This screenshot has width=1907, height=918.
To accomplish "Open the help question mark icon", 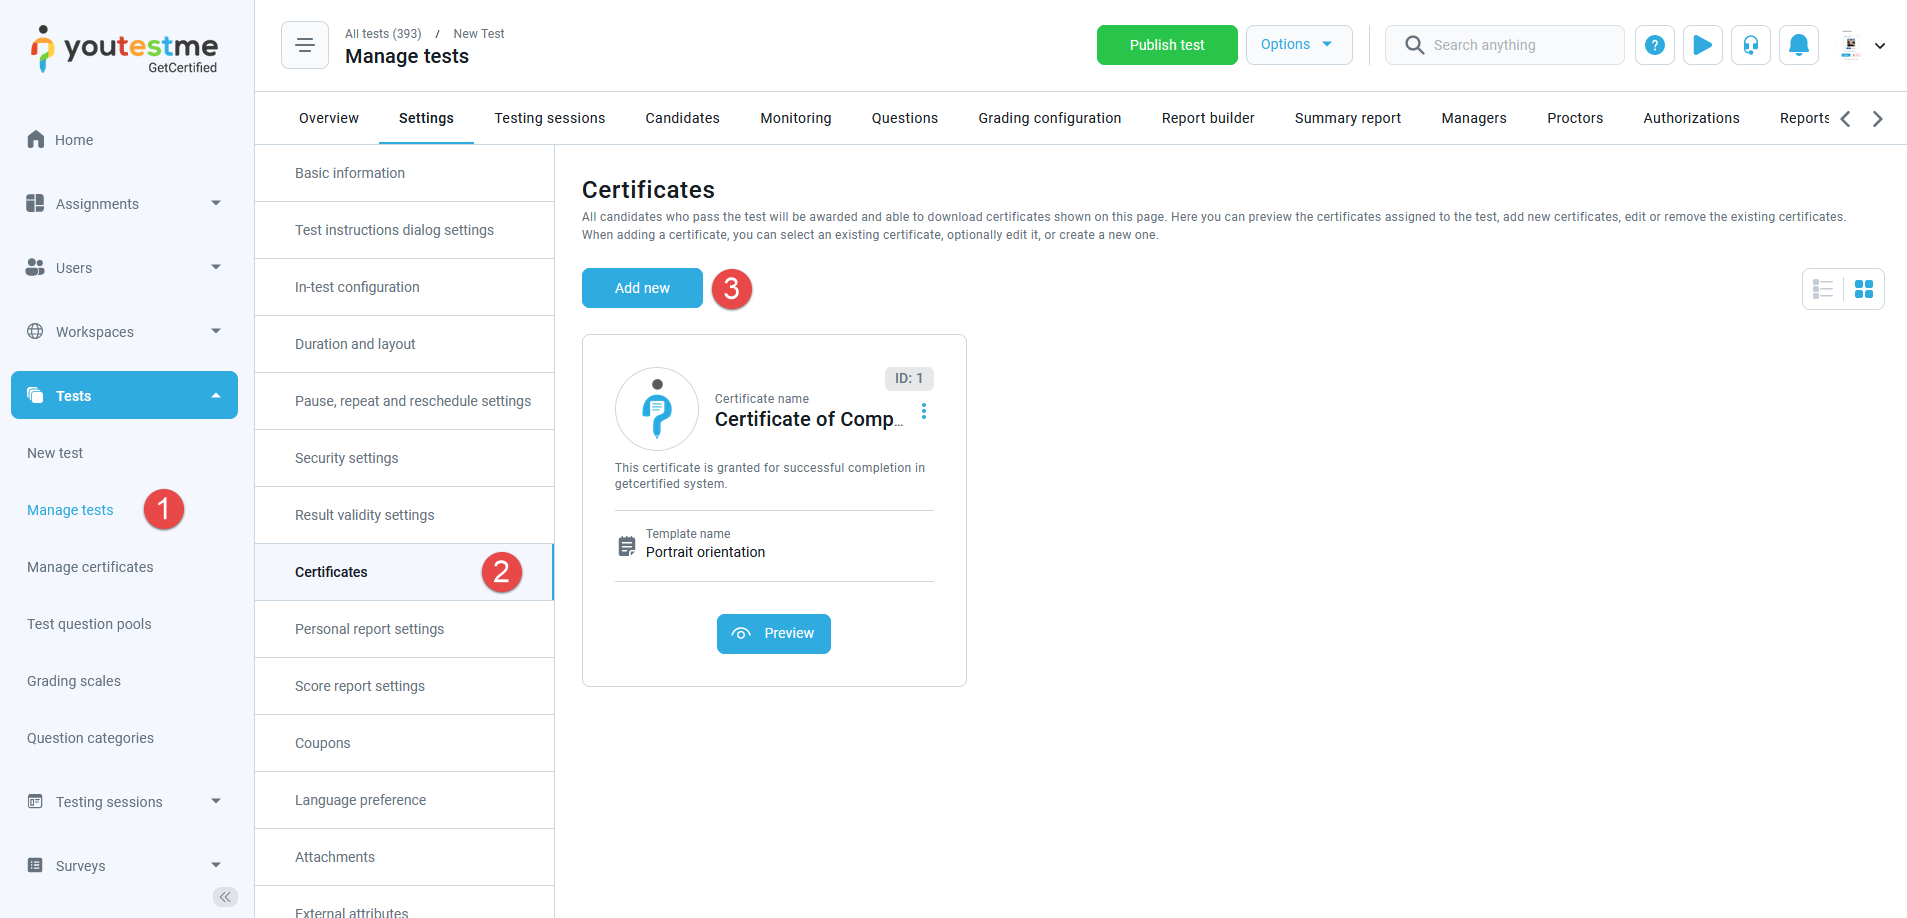I will coord(1654,45).
